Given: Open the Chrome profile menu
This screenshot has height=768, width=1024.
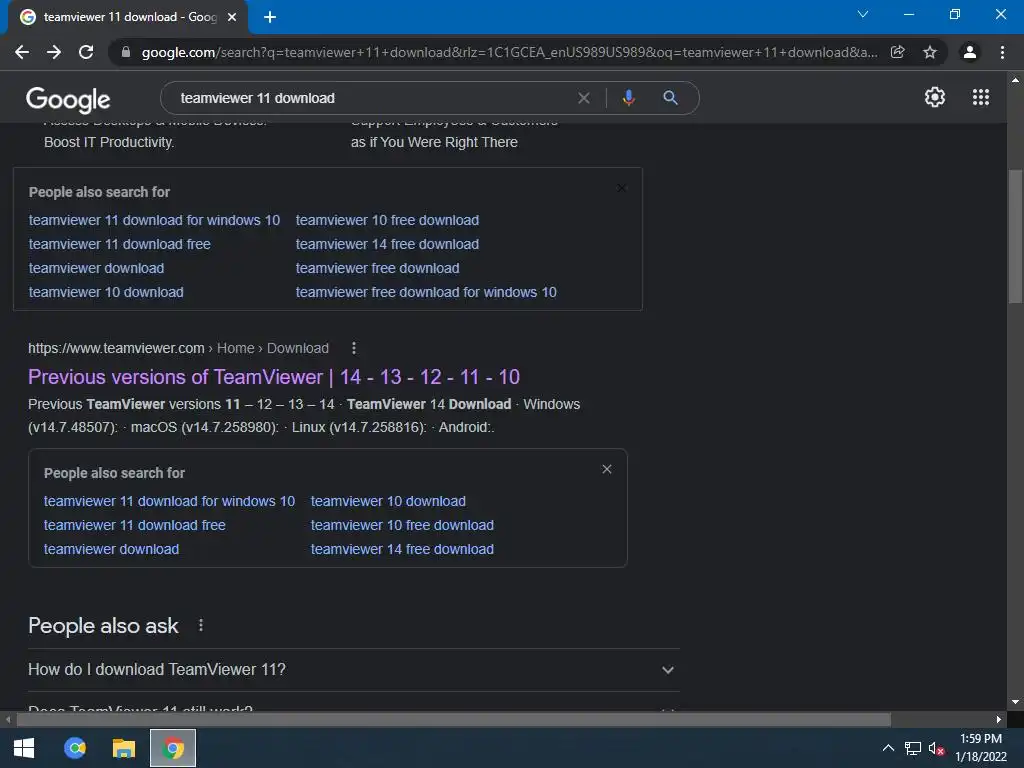Looking at the screenshot, I should tap(970, 52).
